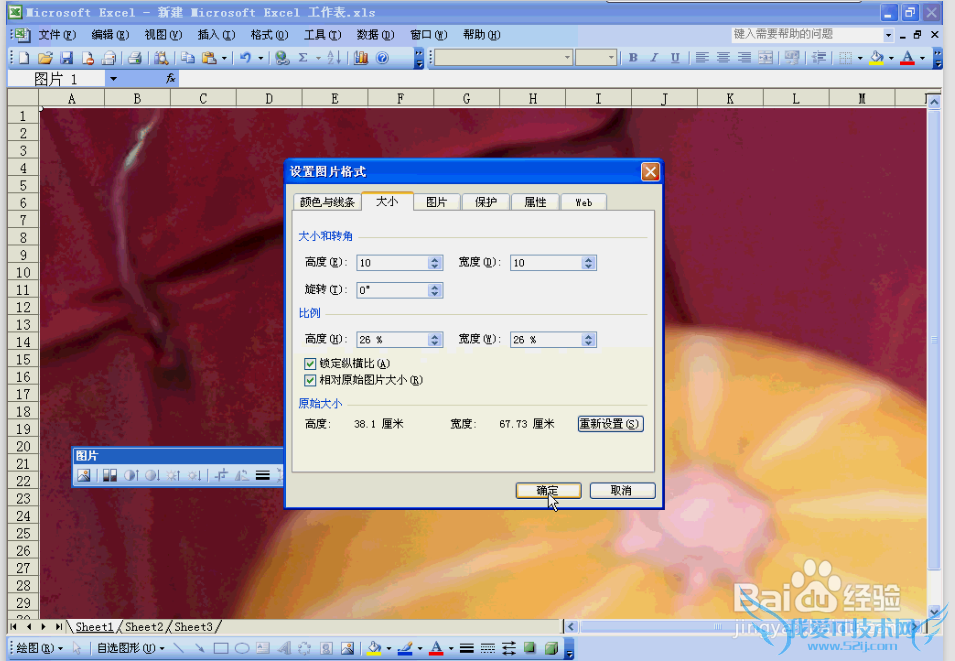Confirm dialog with 确定 button
955x661 pixels.
[x=548, y=490]
